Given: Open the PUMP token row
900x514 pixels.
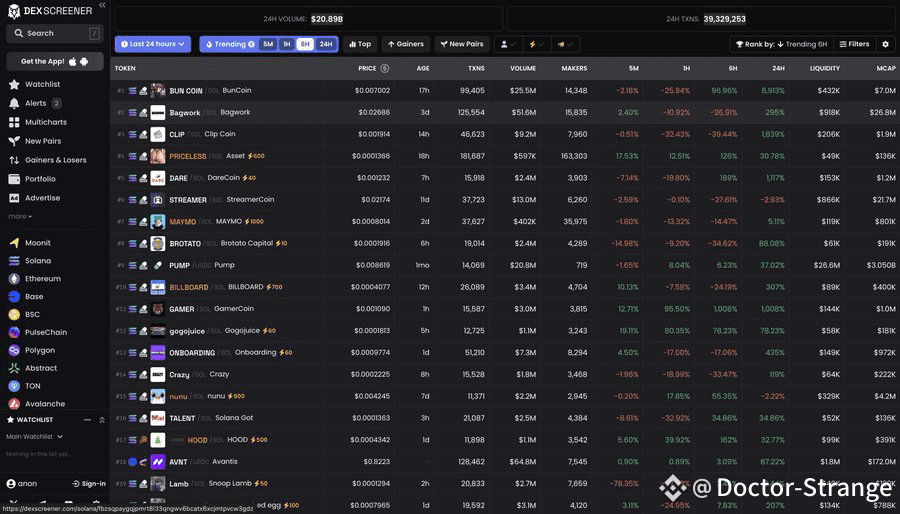Looking at the screenshot, I should (x=505, y=265).
